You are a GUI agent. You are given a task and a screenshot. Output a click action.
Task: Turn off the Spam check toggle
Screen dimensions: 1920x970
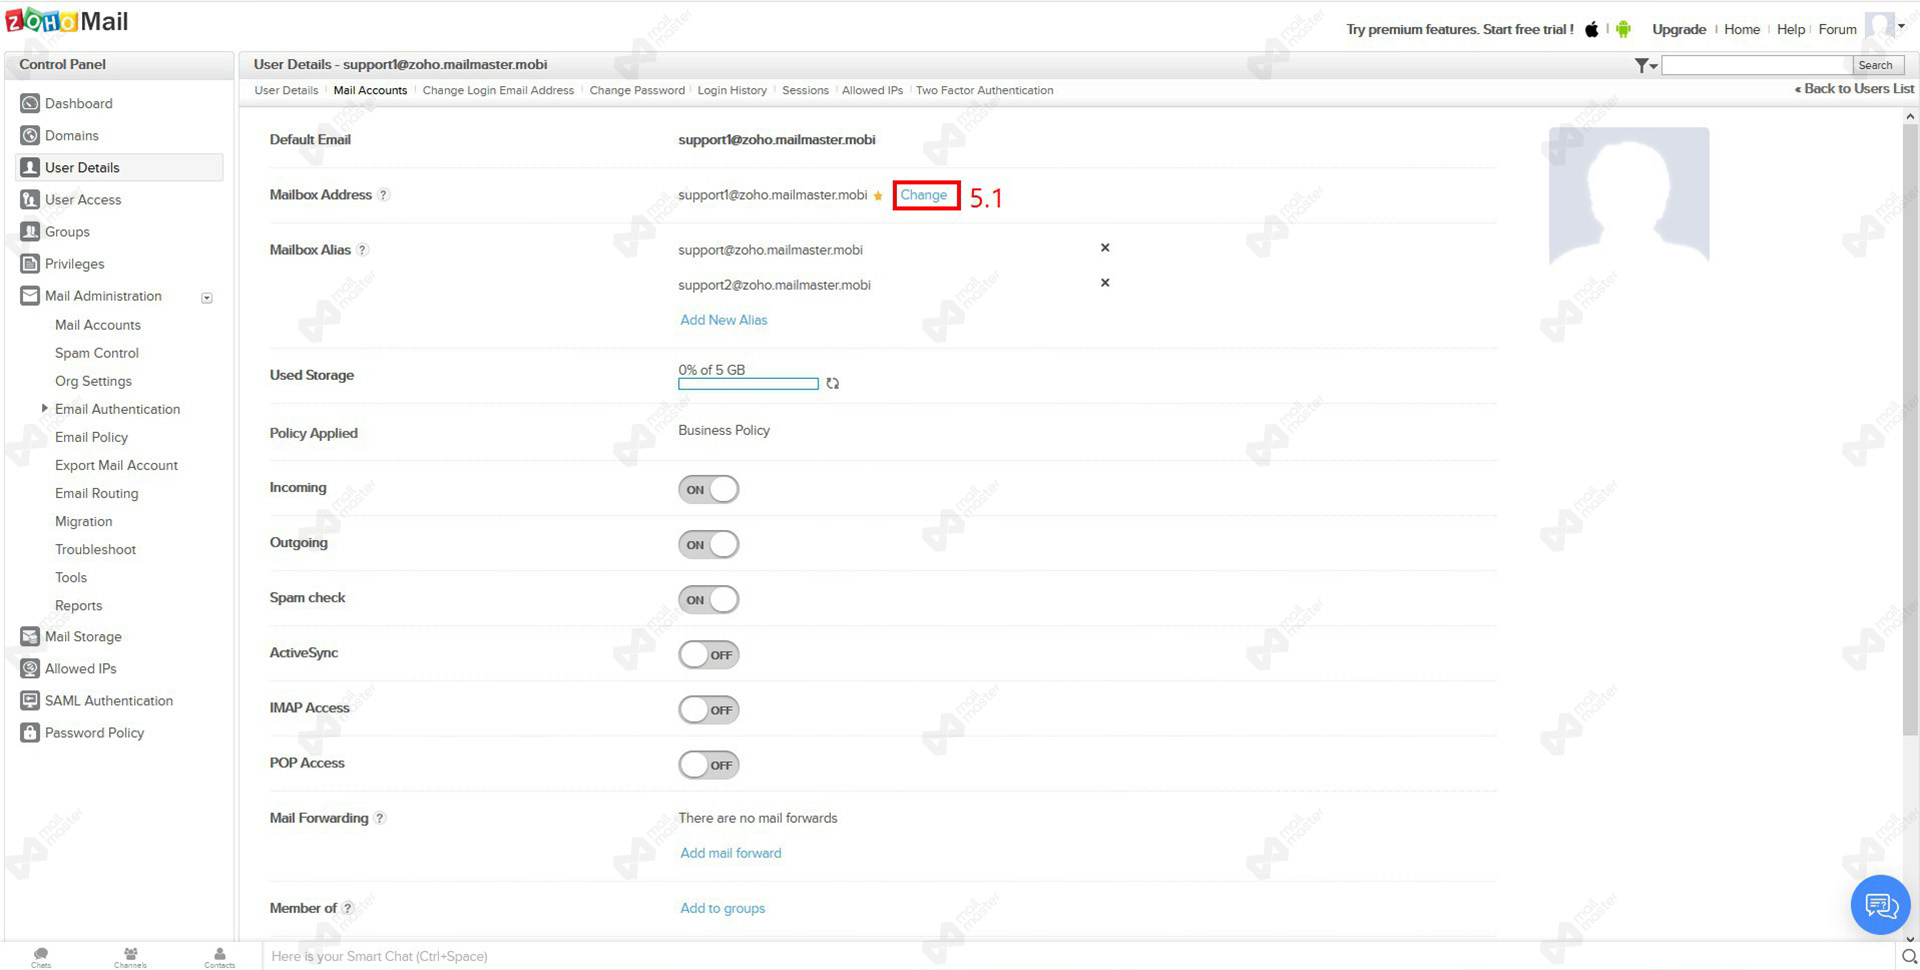[709, 599]
